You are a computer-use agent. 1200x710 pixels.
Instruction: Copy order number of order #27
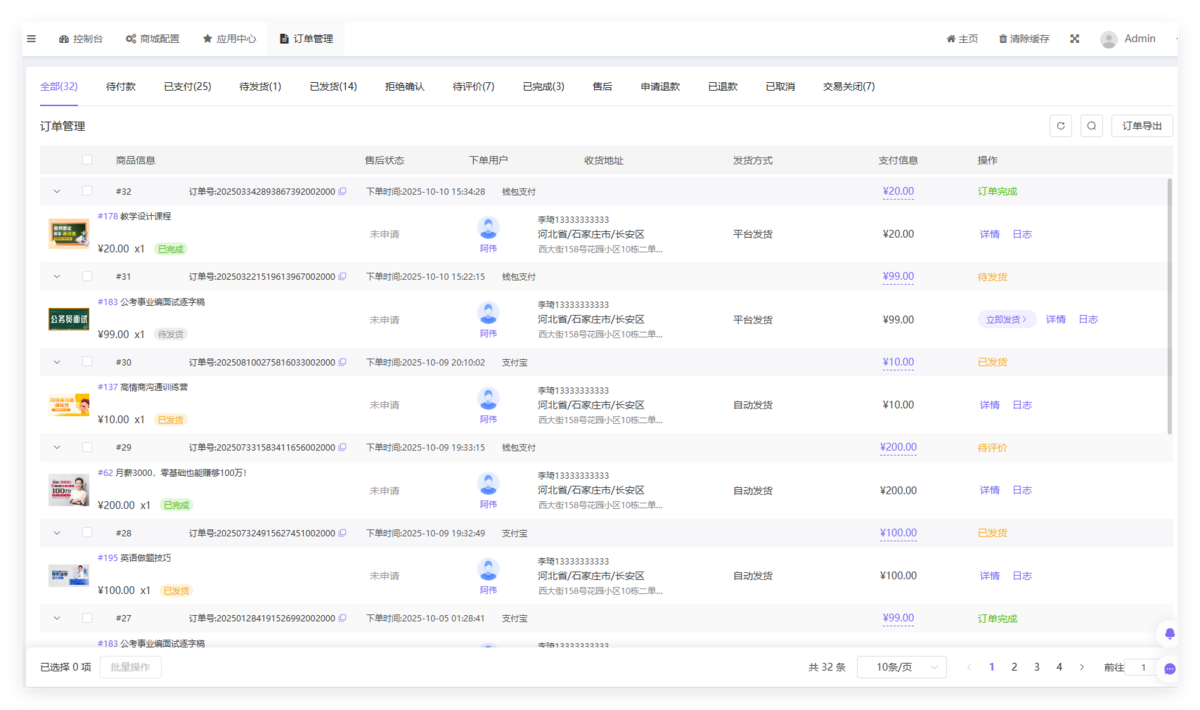342,619
